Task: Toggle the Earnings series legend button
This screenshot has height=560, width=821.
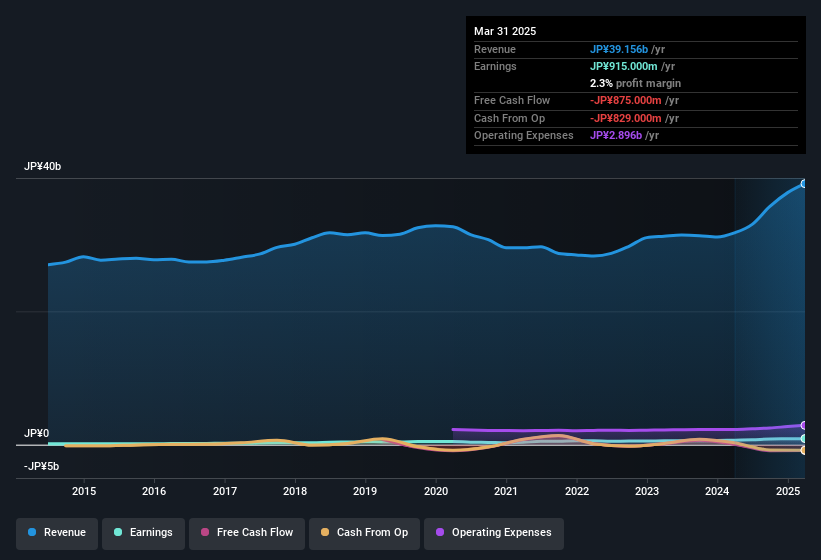Action: (x=143, y=533)
